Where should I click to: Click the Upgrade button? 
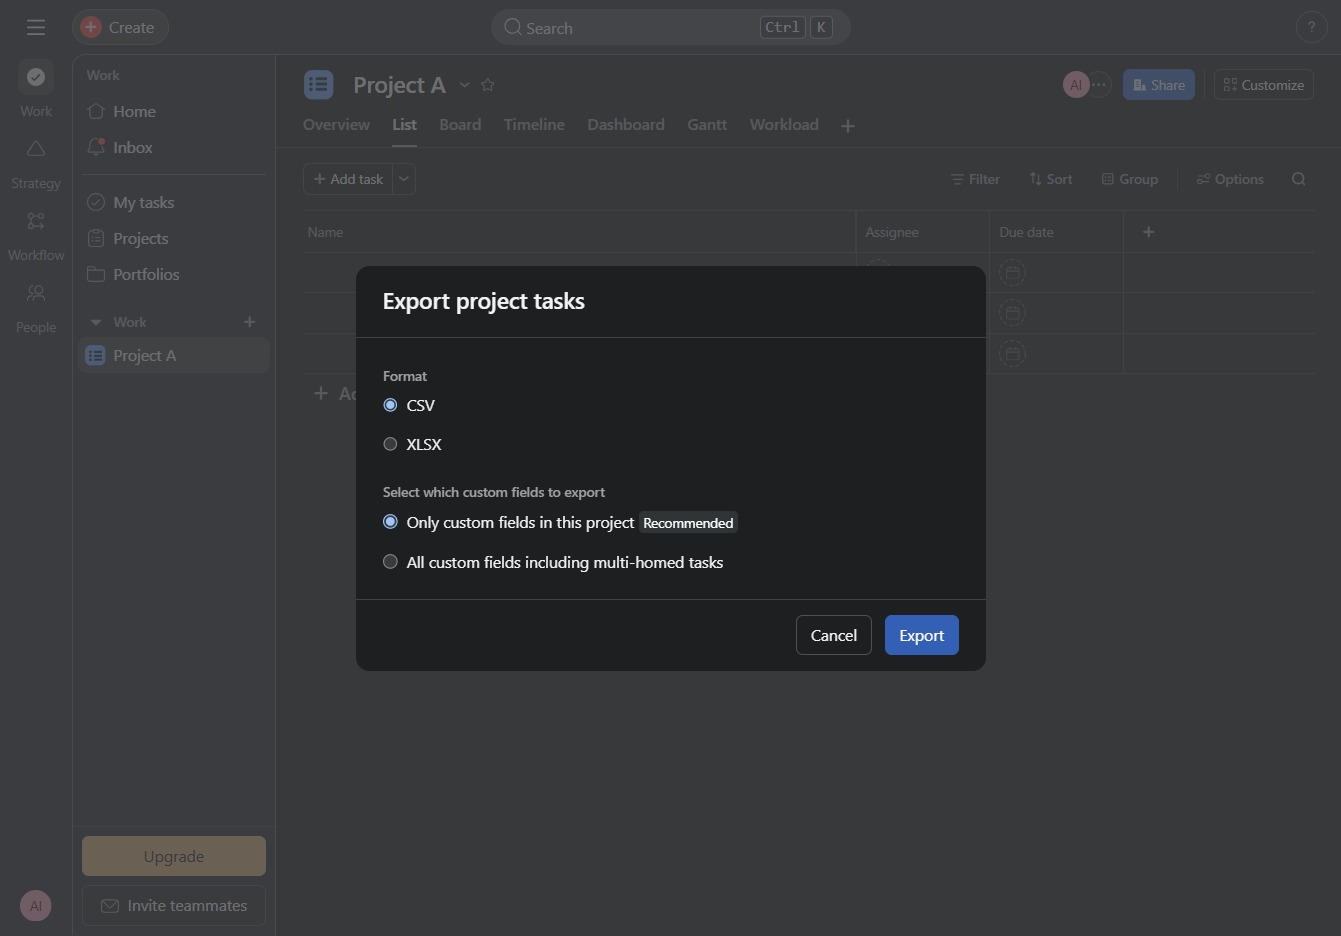[174, 856]
